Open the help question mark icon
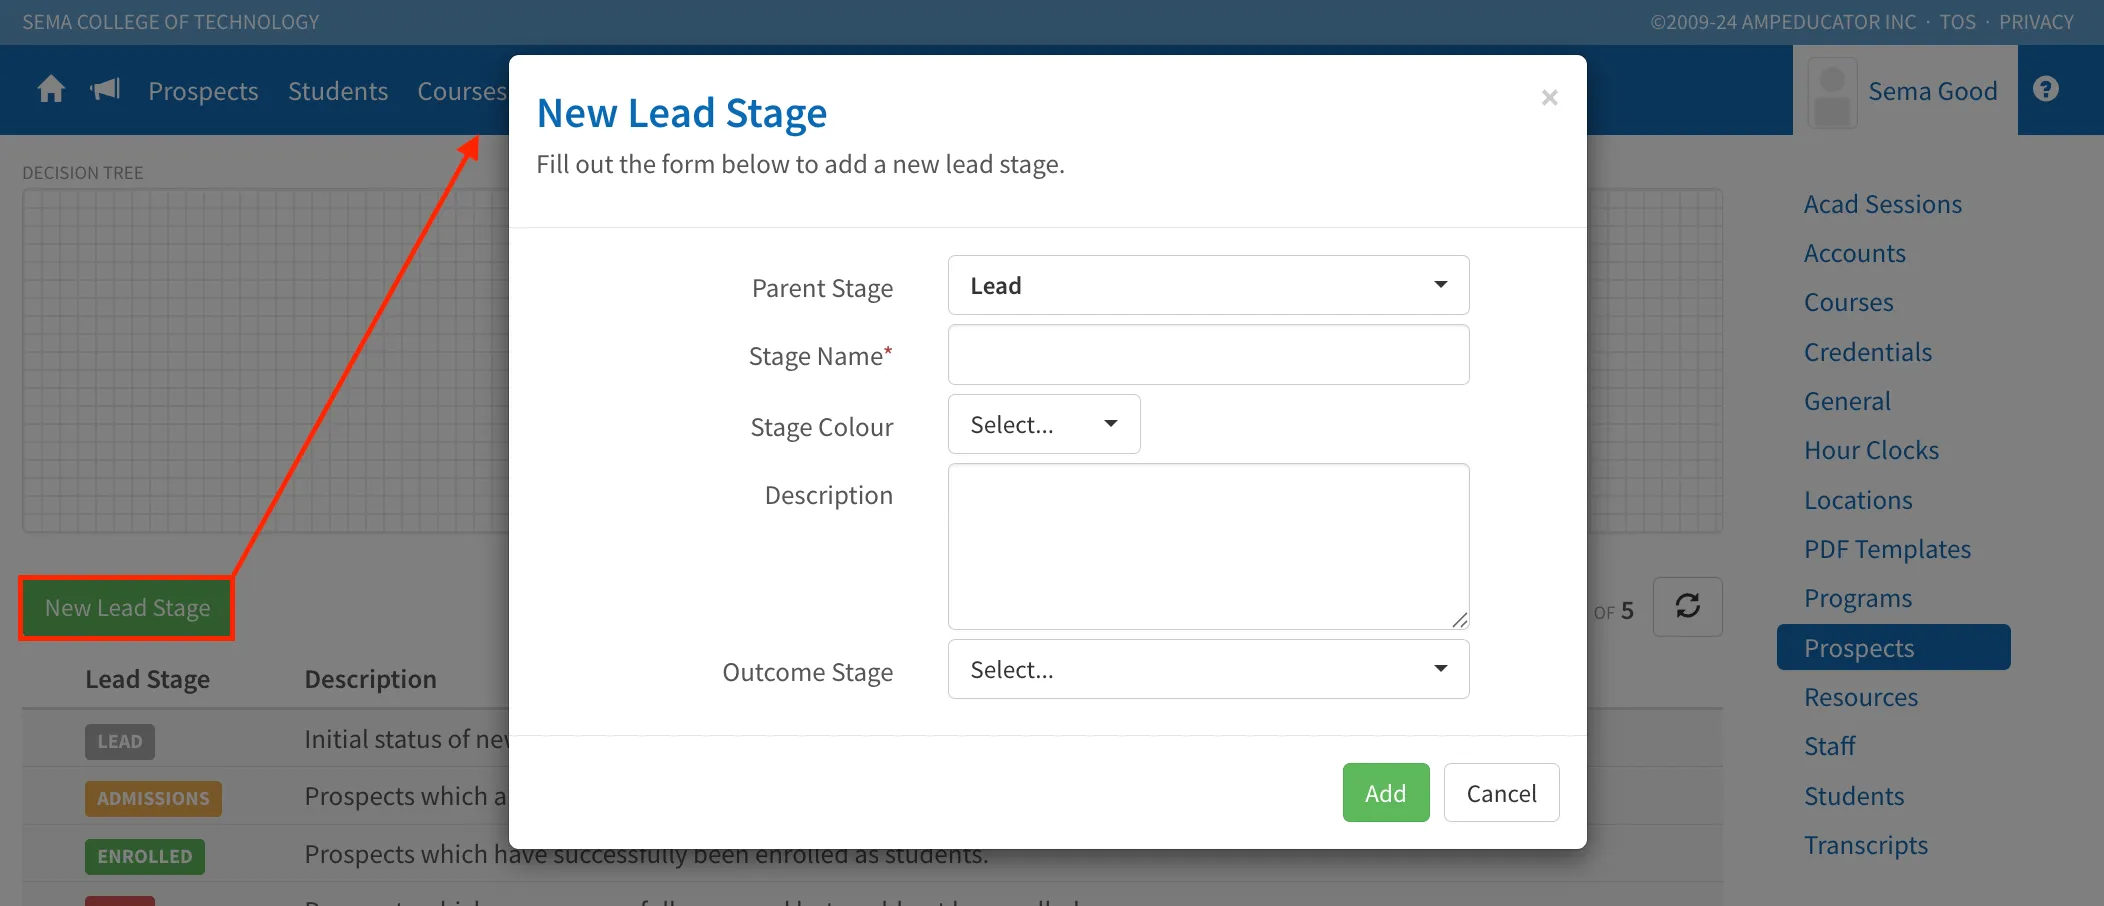2104x906 pixels. coord(2045,89)
